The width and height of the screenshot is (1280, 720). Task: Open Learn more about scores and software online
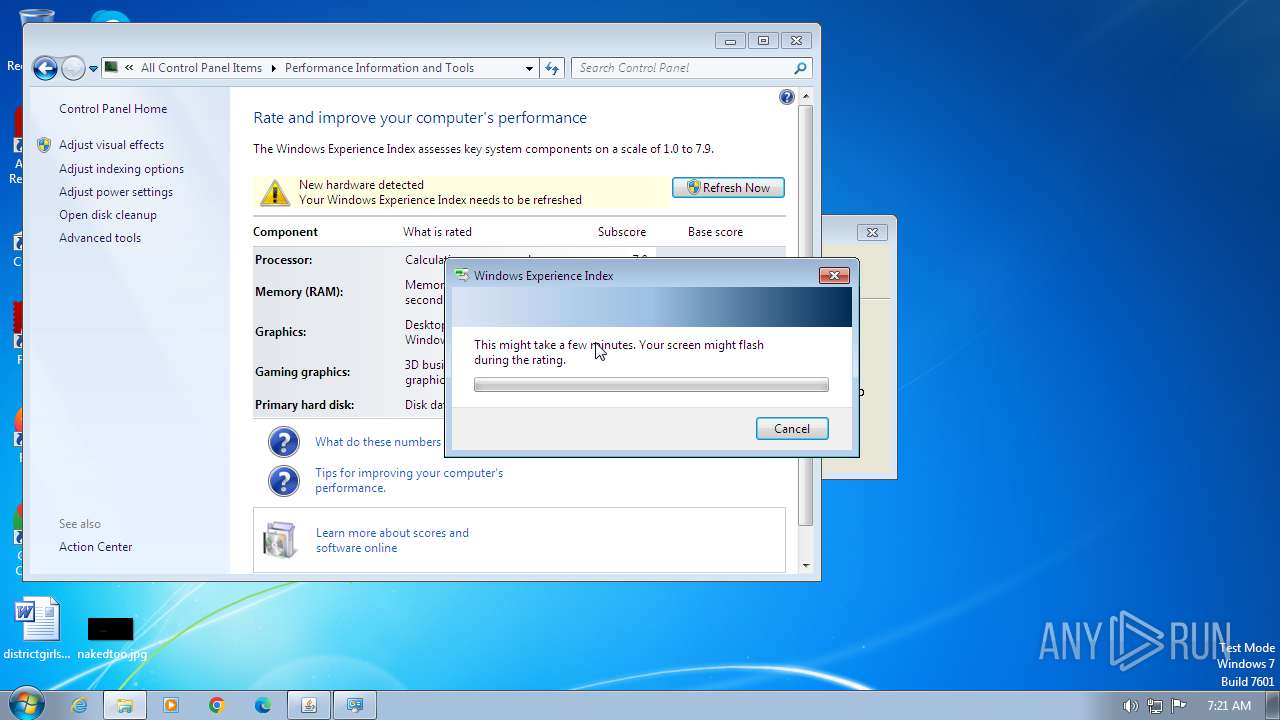pos(392,541)
